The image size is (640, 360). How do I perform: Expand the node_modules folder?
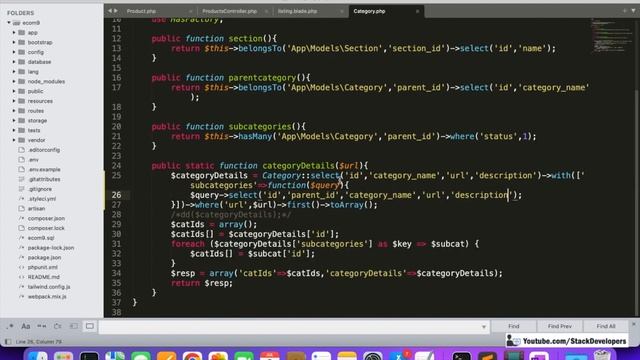(x=14, y=82)
